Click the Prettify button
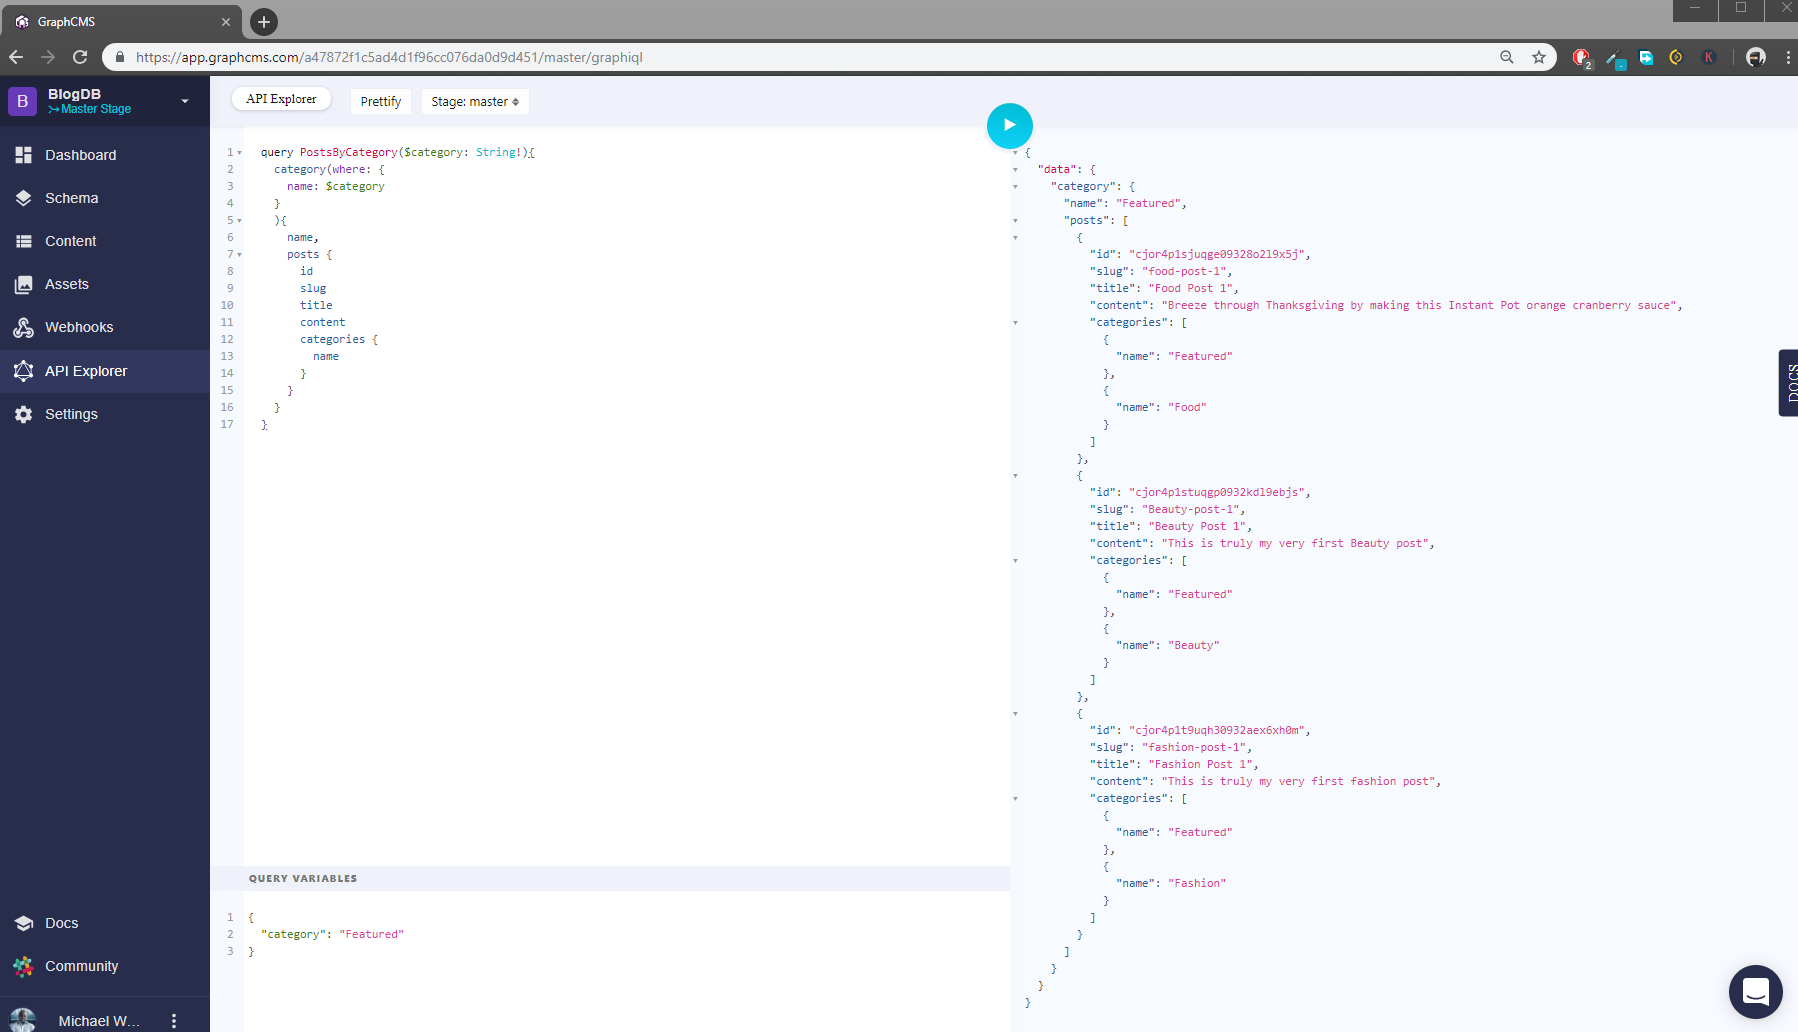1798x1032 pixels. point(380,101)
